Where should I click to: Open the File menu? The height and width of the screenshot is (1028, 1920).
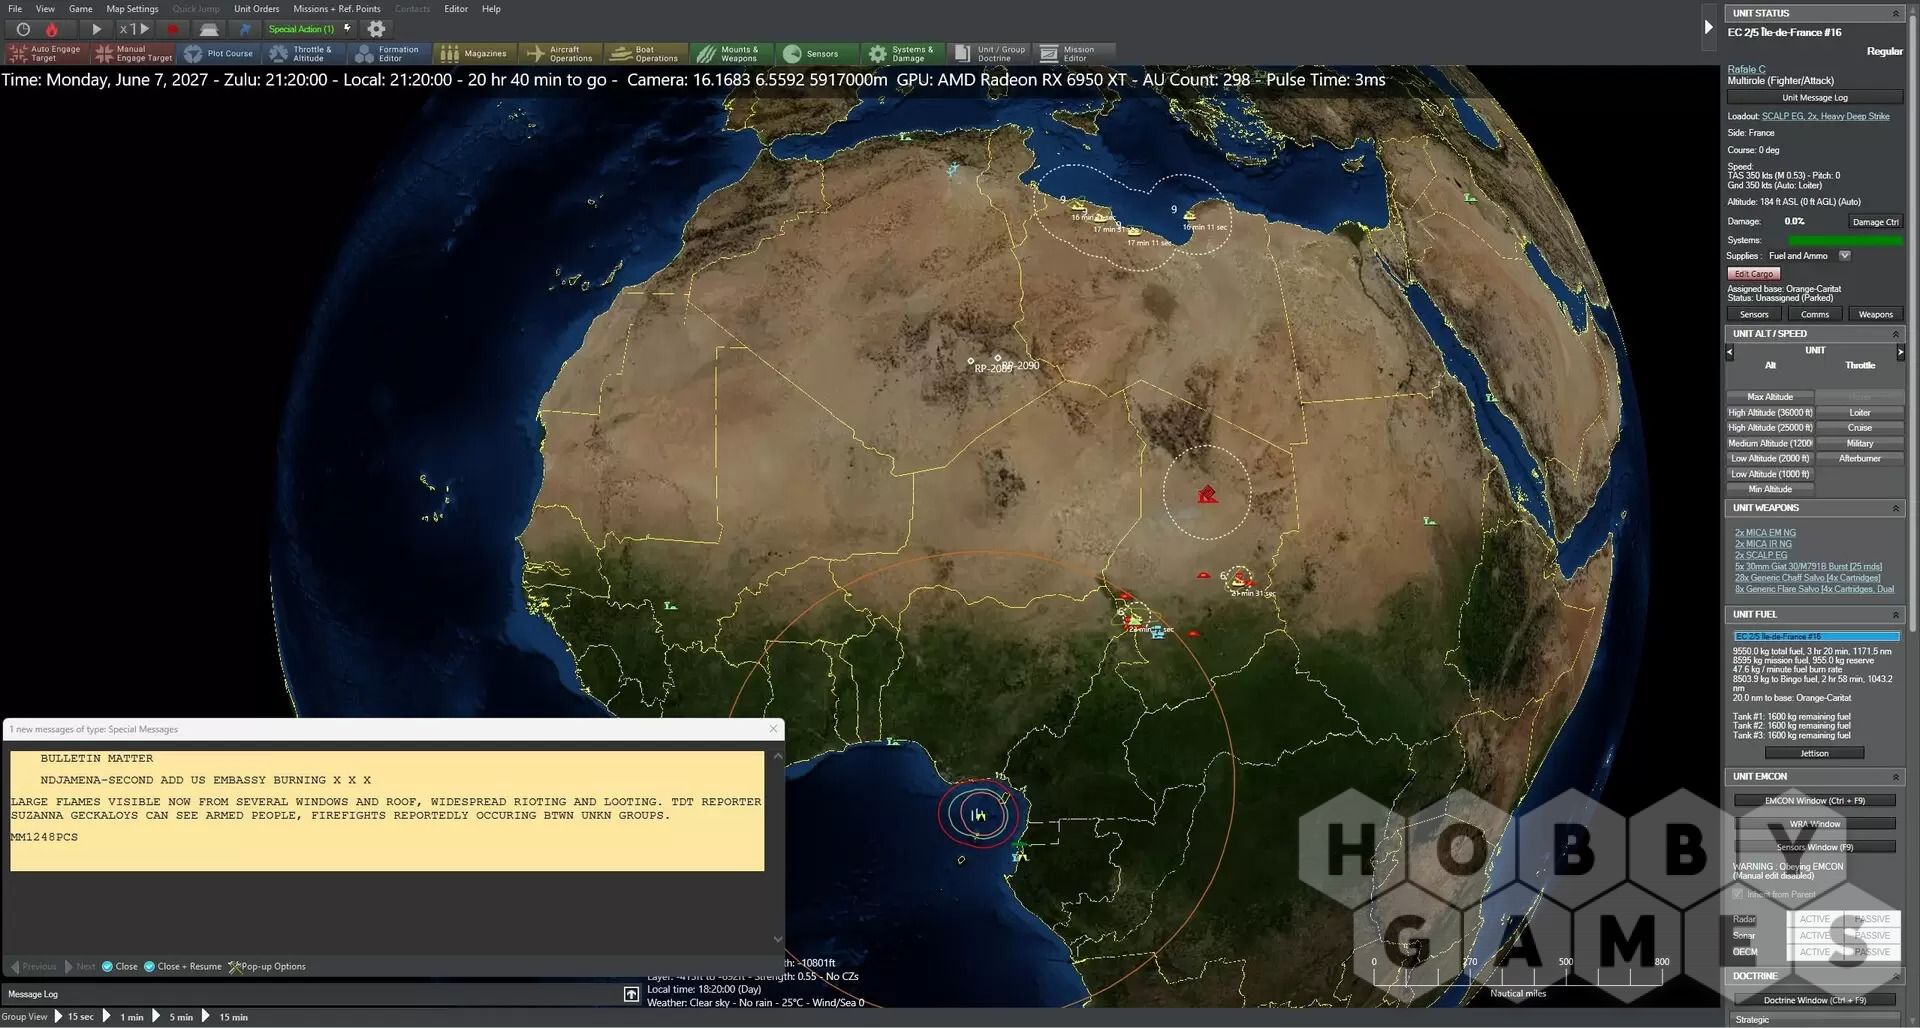pos(15,9)
